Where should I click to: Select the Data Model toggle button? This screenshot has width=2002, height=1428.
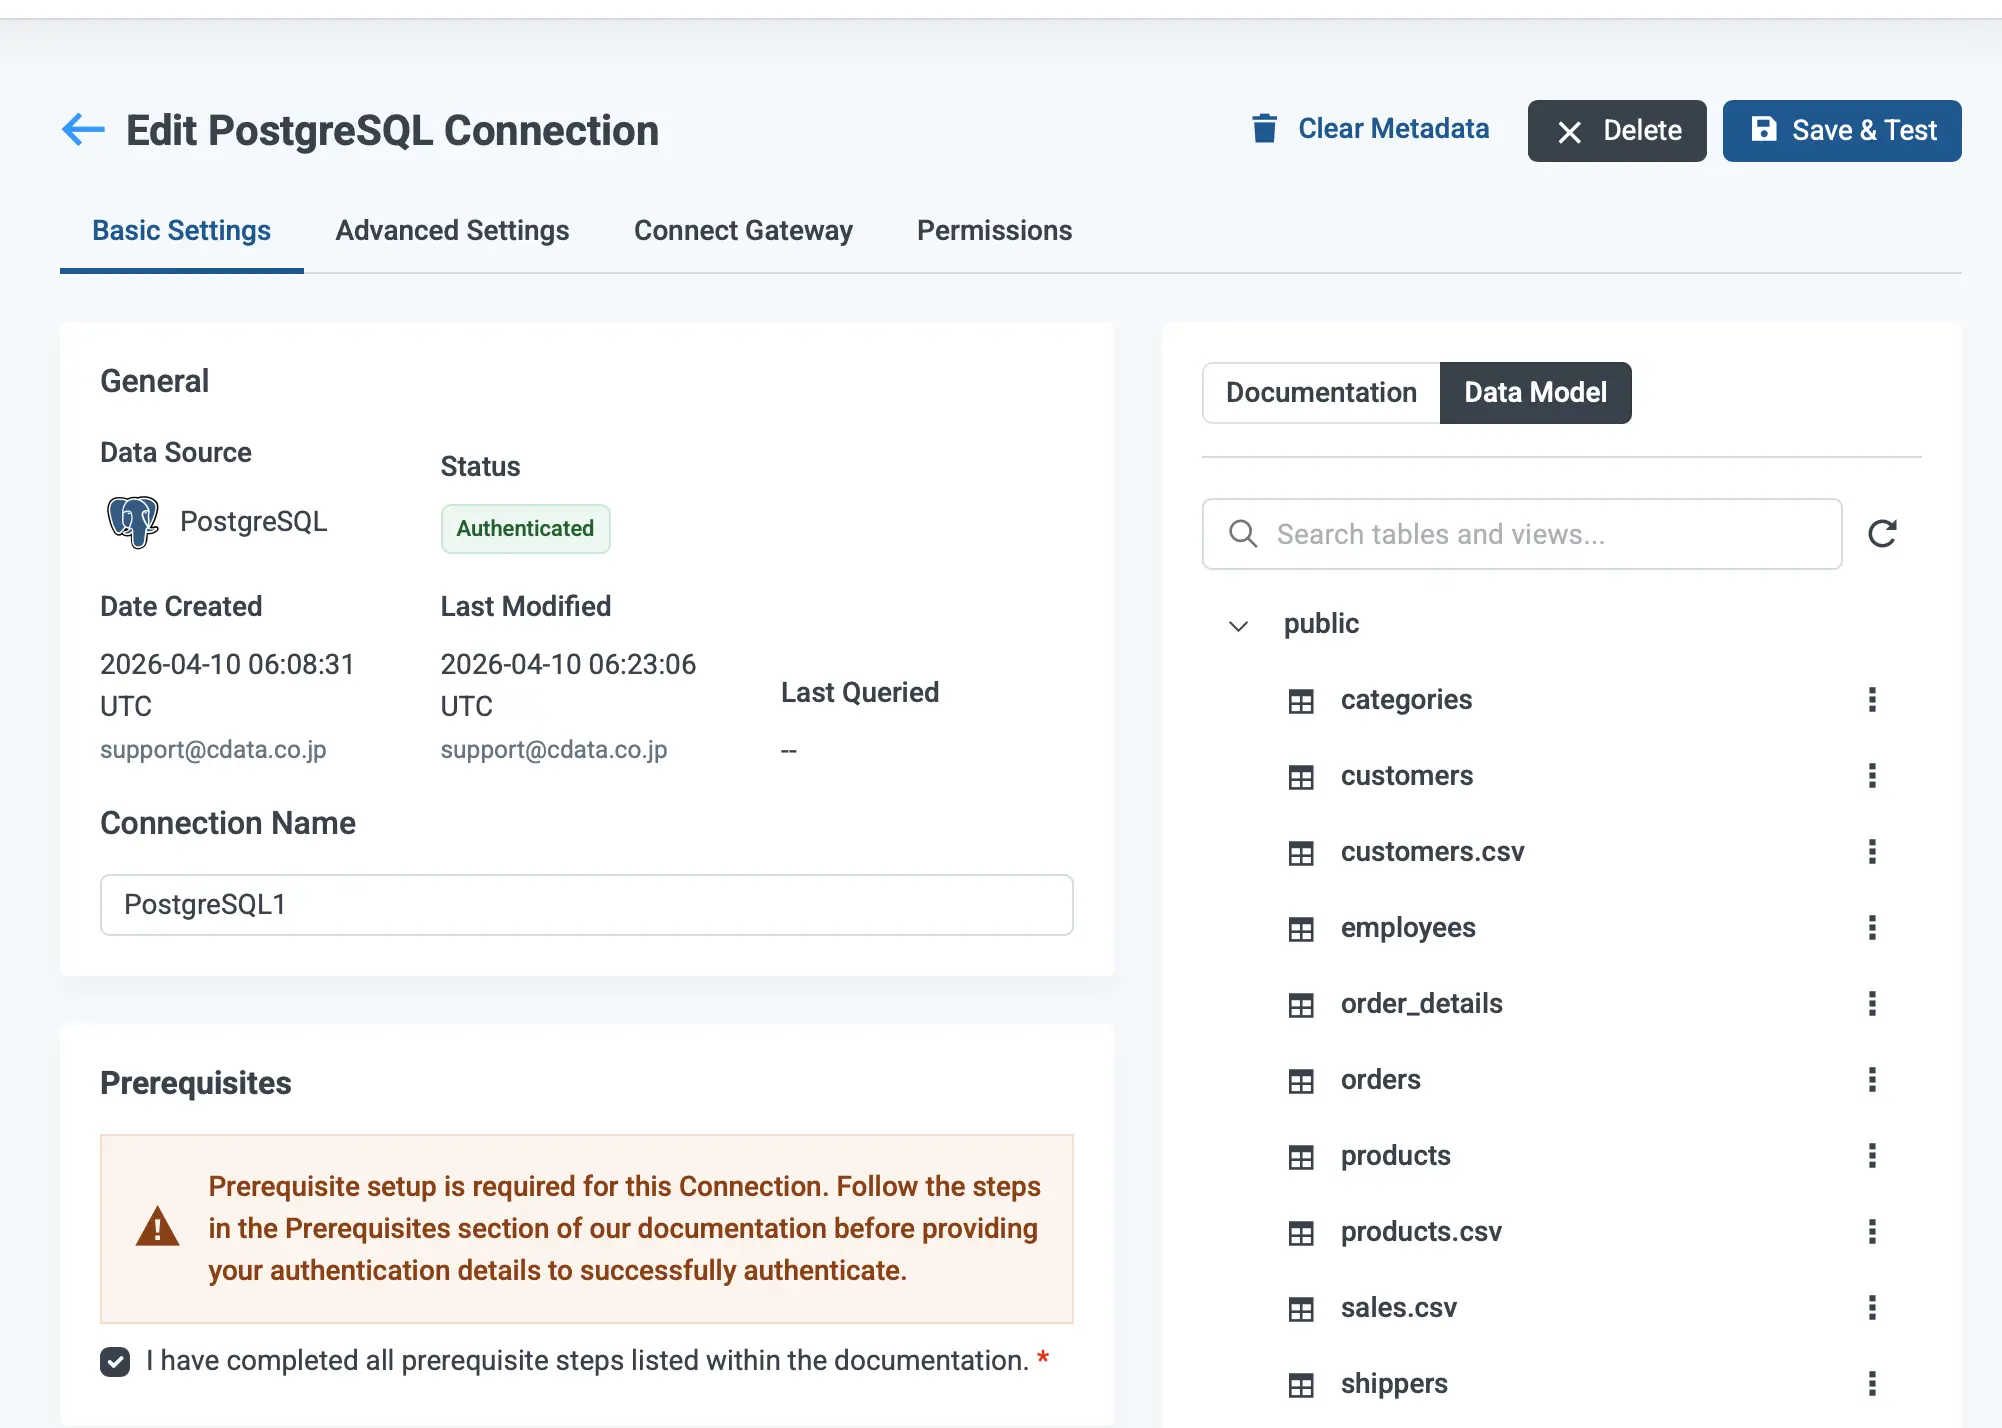tap(1535, 393)
